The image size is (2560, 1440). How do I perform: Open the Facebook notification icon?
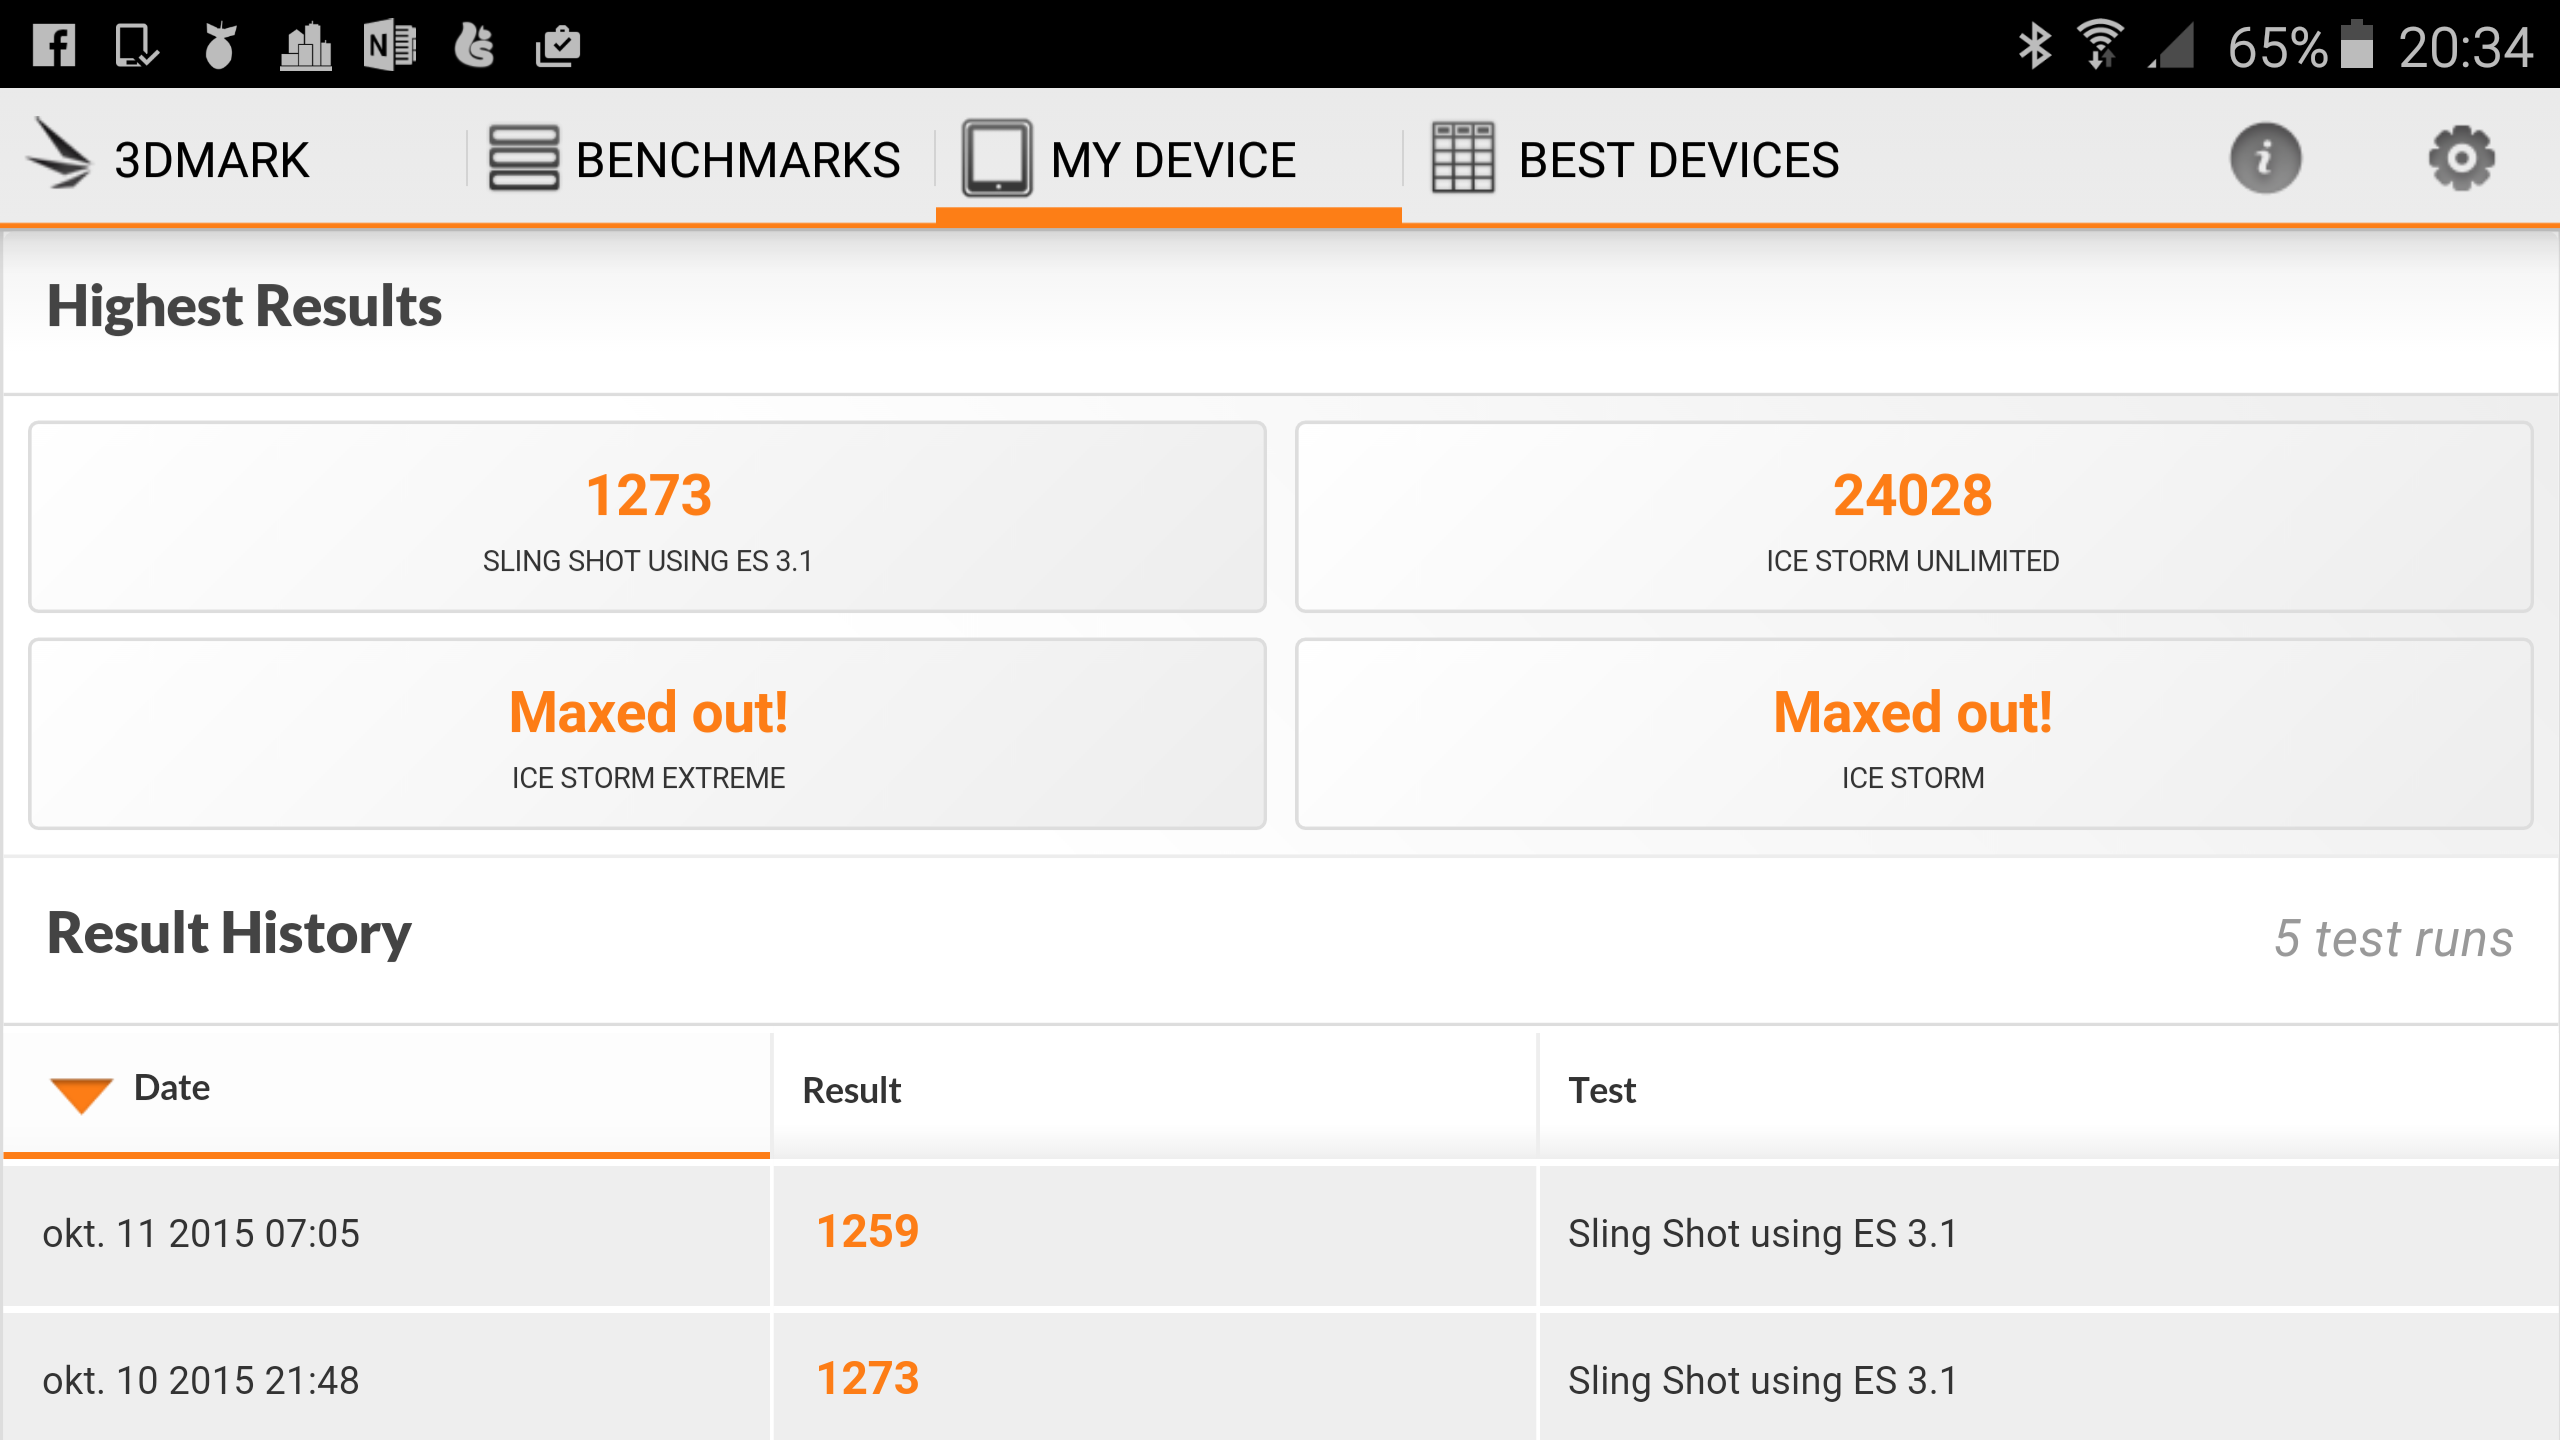click(x=54, y=45)
